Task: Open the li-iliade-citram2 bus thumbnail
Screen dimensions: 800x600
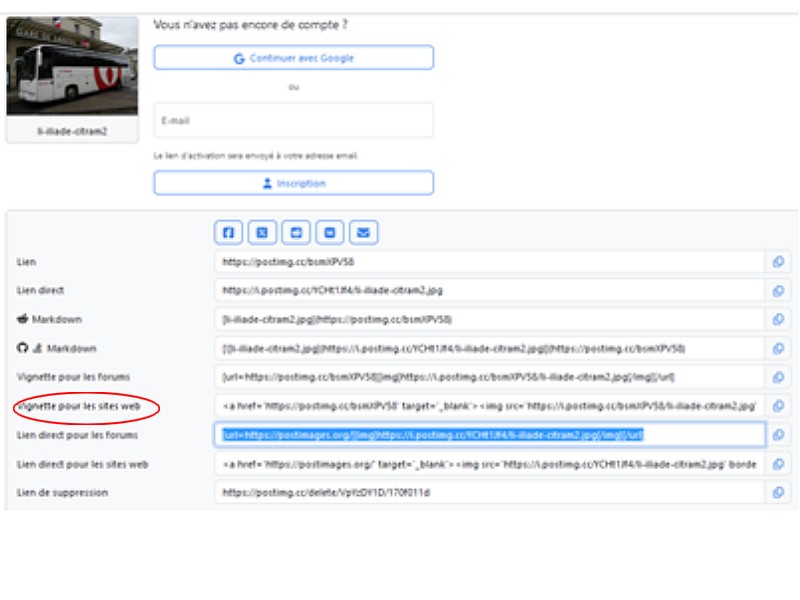Action: 72,66
